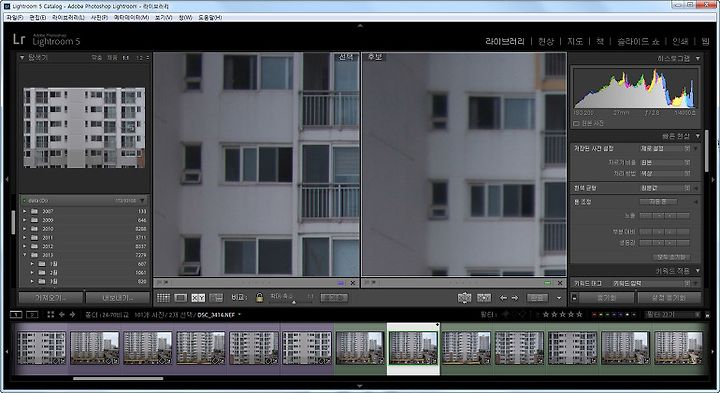Screen dimensions: 720x393
Task: Enable the original photo checkbox under histogram
Action: point(576,124)
